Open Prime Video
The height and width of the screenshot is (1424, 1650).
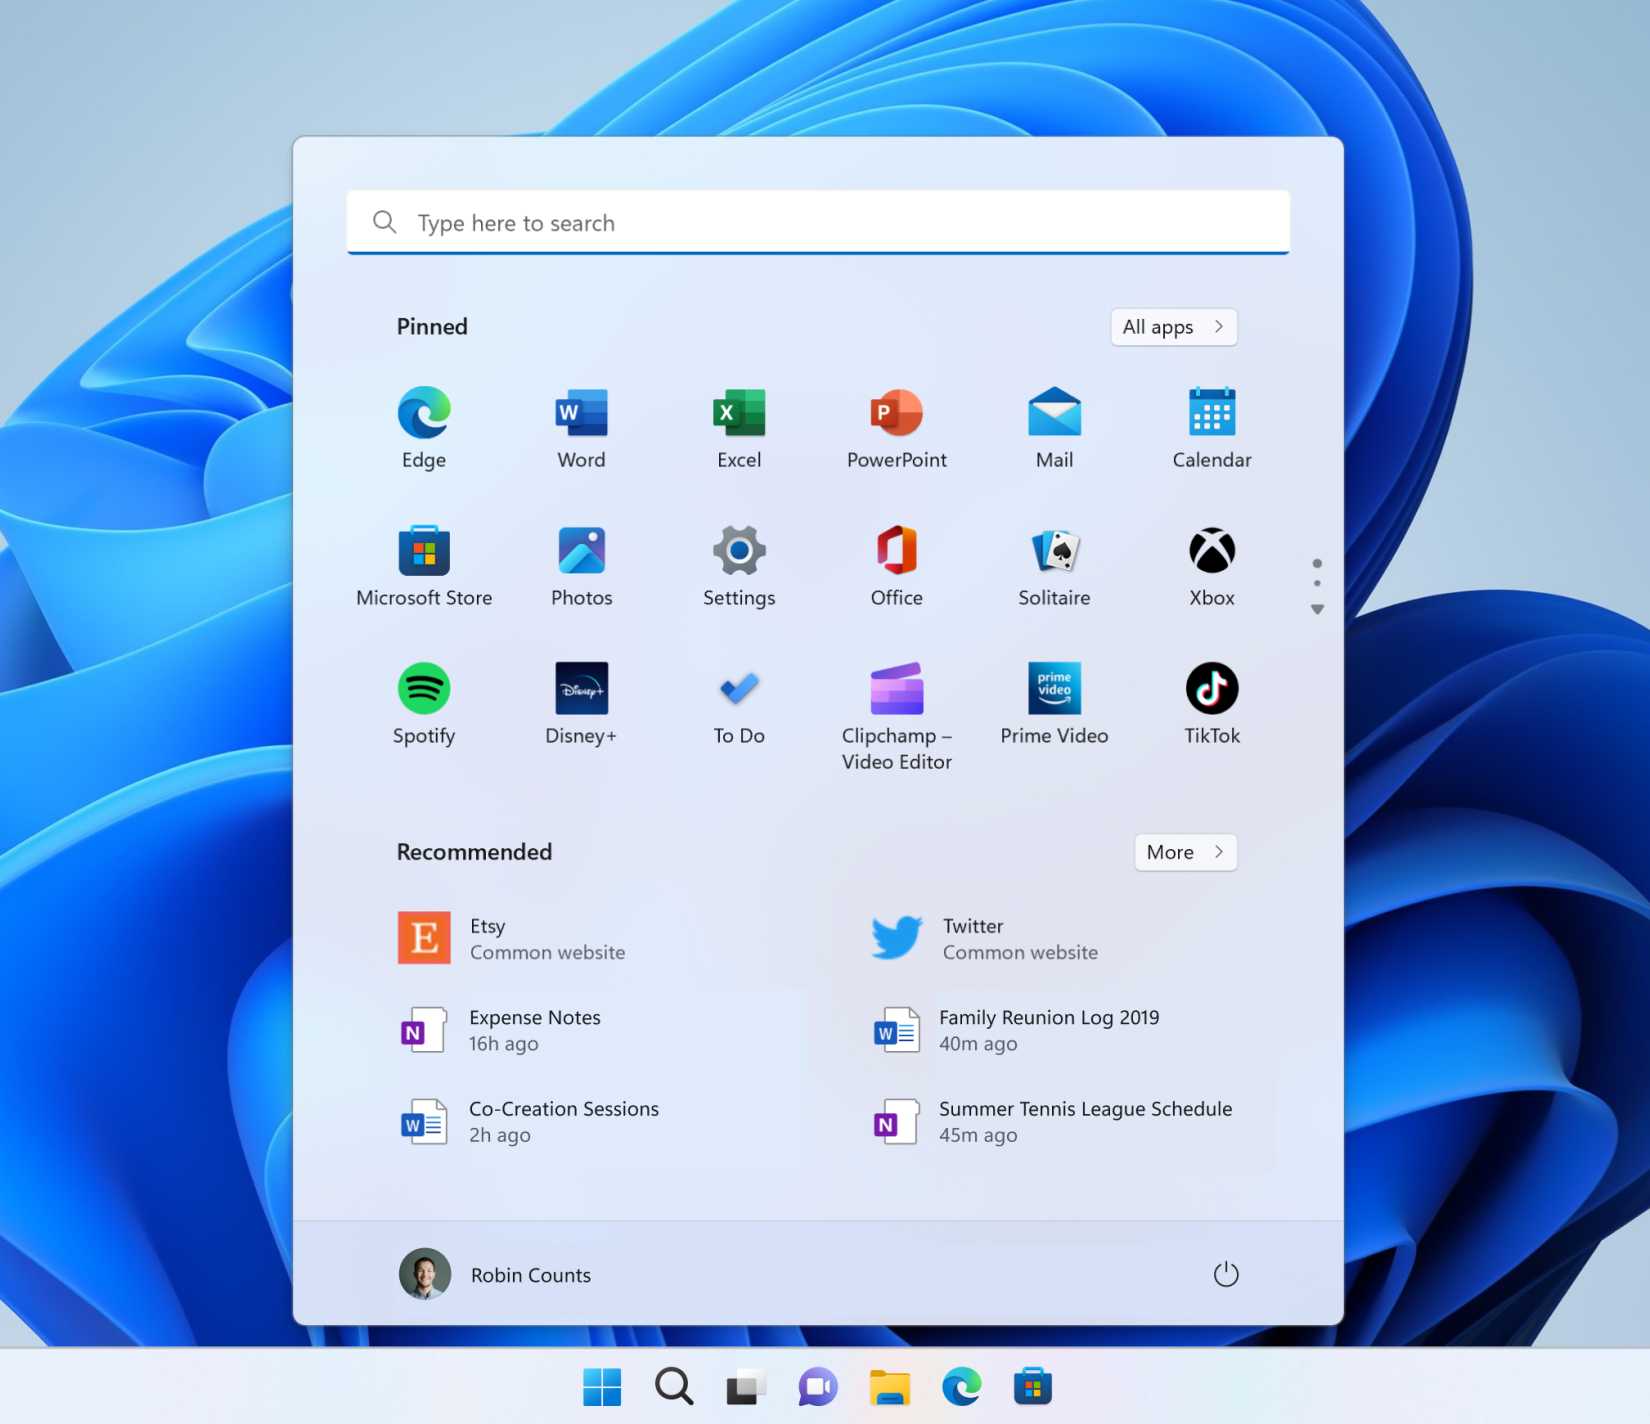[1053, 700]
